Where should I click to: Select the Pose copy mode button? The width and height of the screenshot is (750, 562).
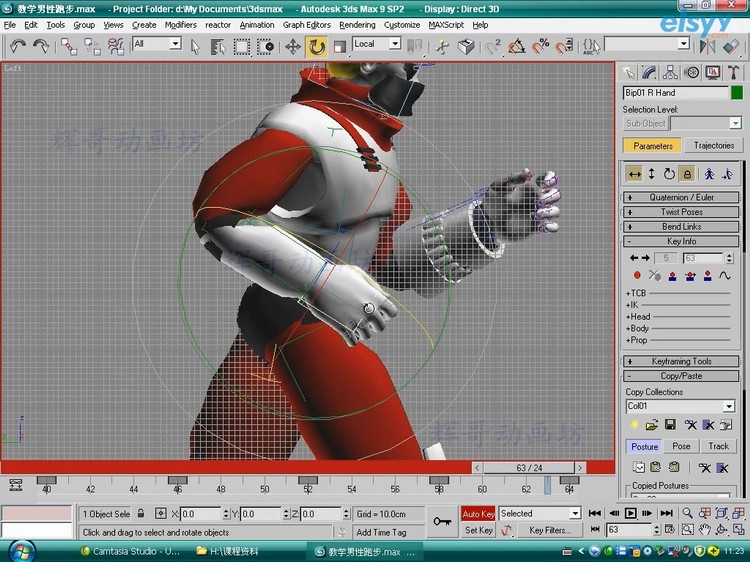point(681,446)
